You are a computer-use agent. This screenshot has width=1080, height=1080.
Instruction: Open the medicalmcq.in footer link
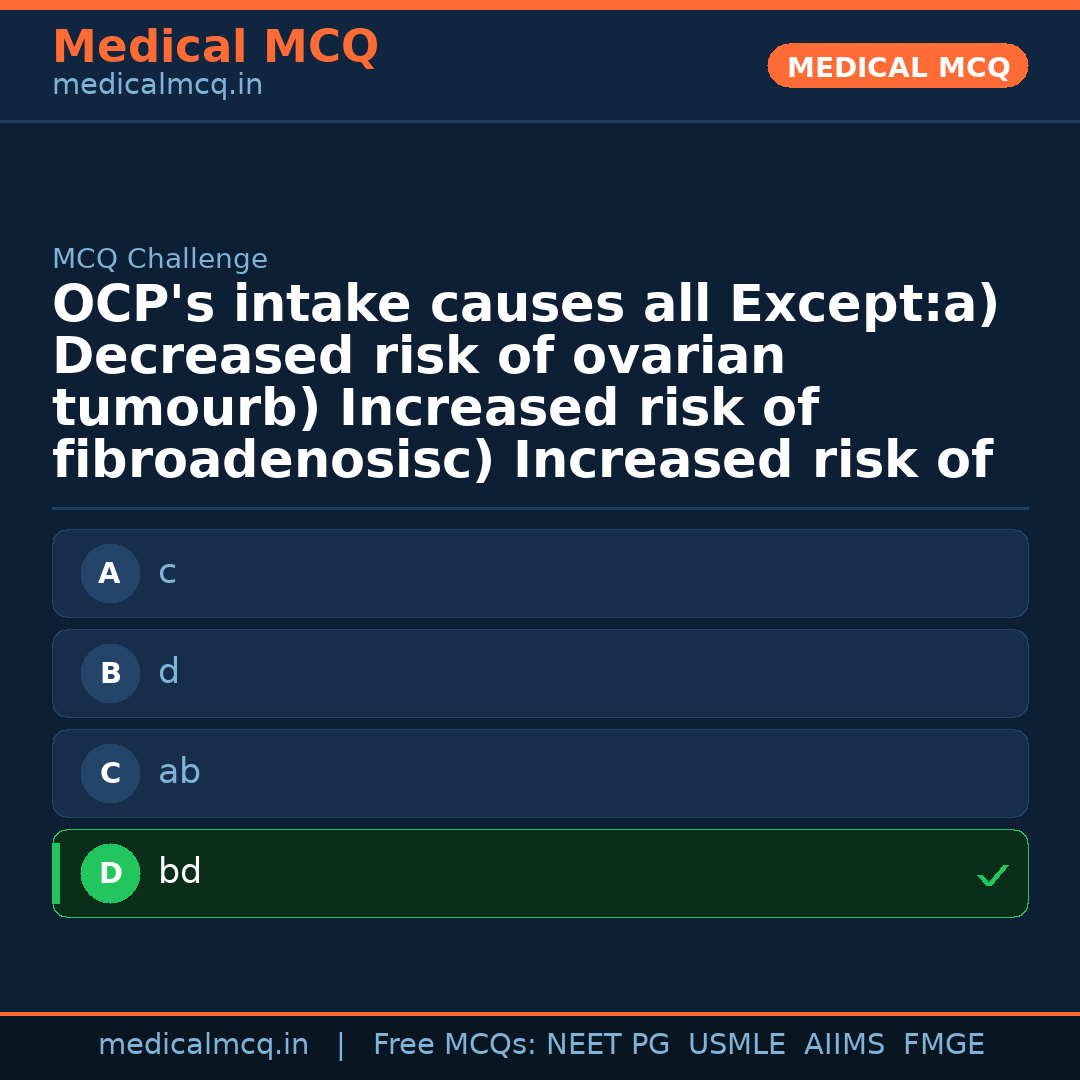[x=204, y=1043]
